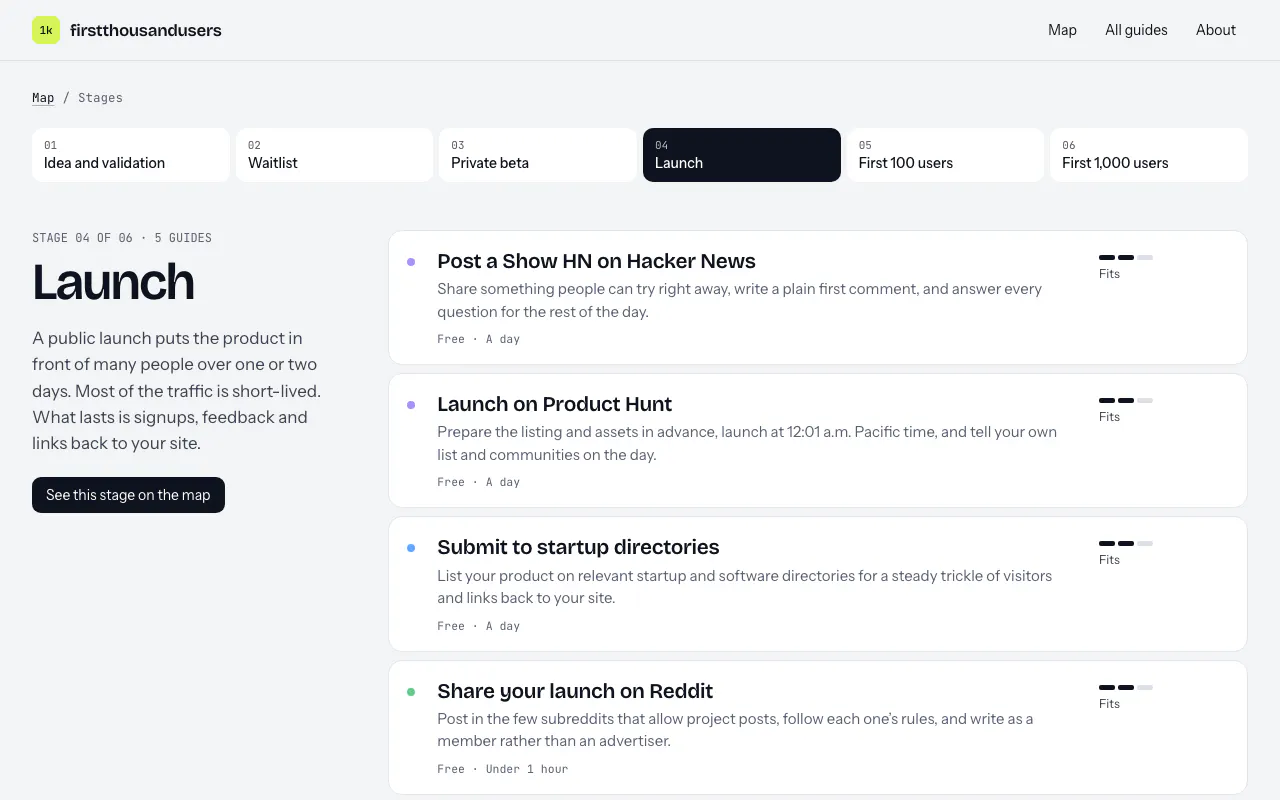
Task: Go to First 100 users stage
Action: (x=945, y=155)
